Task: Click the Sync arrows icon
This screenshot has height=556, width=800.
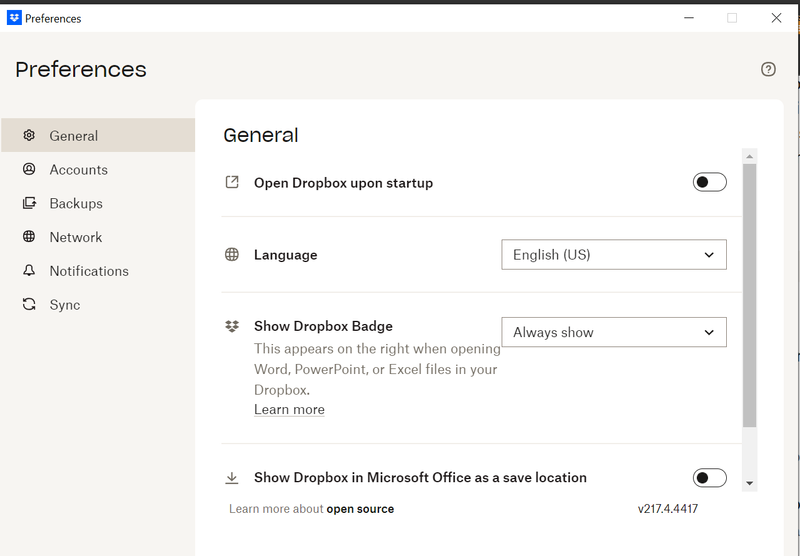Action: click(x=29, y=305)
